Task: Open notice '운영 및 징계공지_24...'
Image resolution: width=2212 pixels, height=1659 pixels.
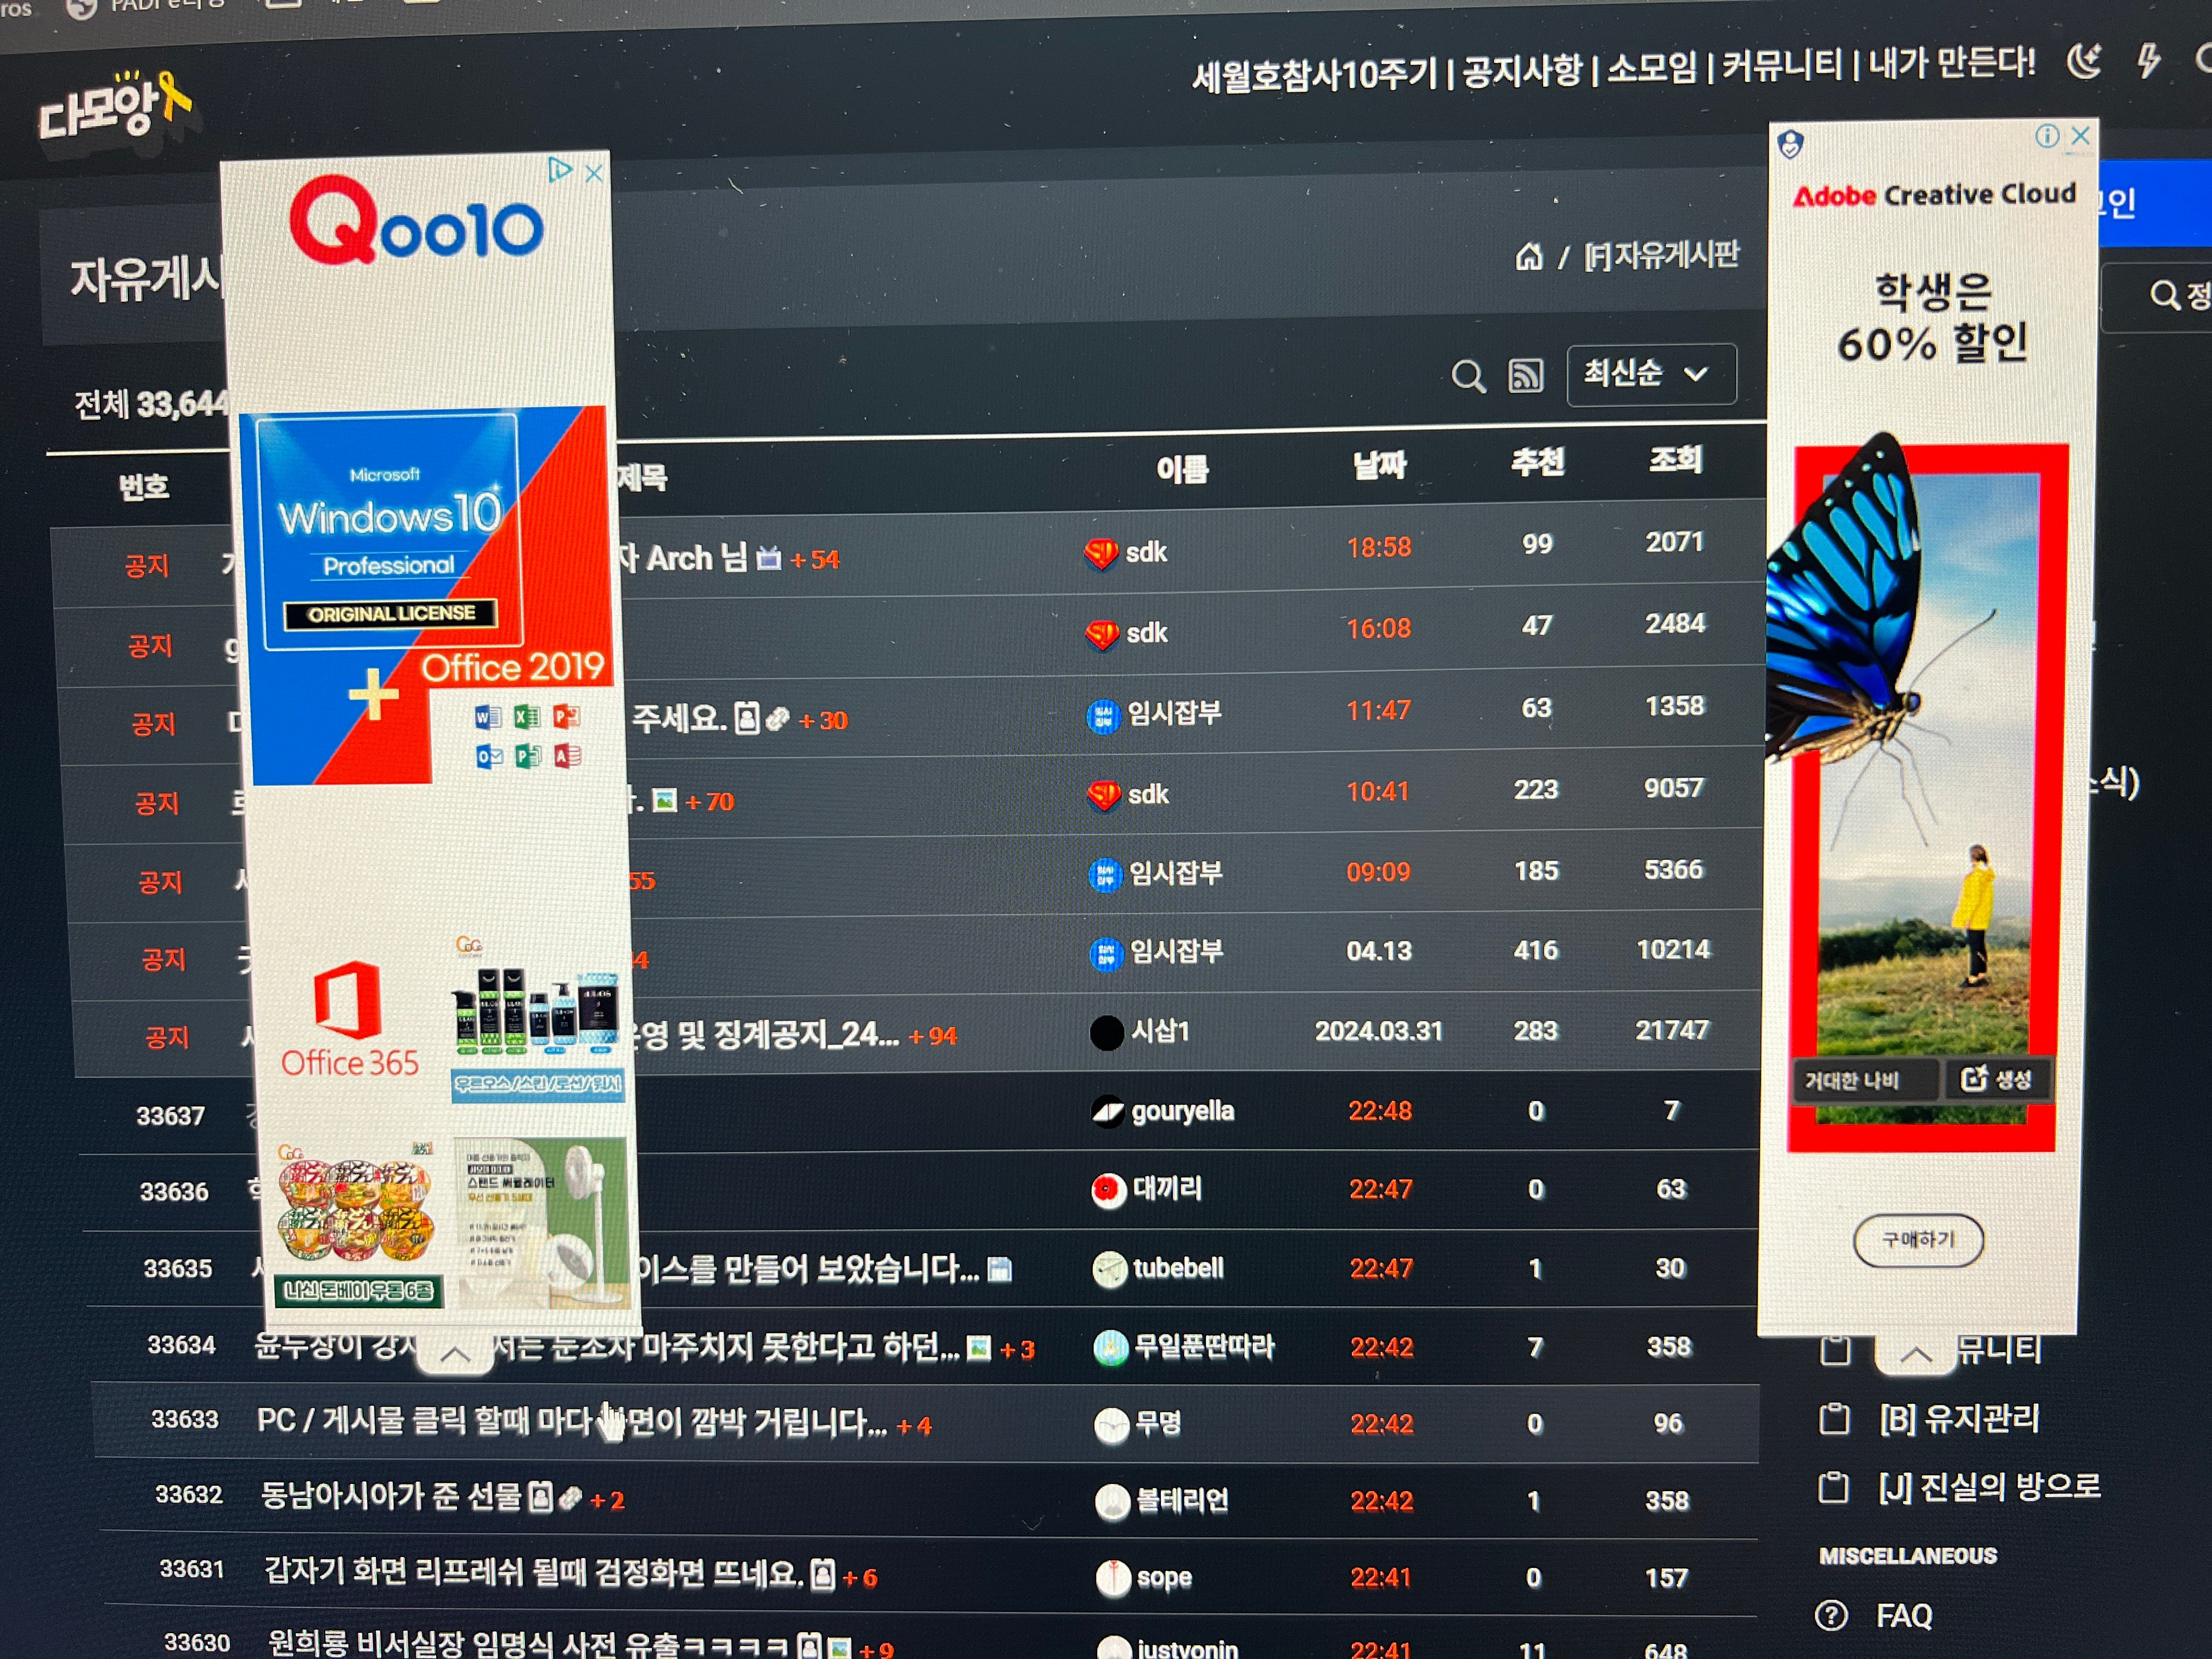Action: [x=765, y=1035]
